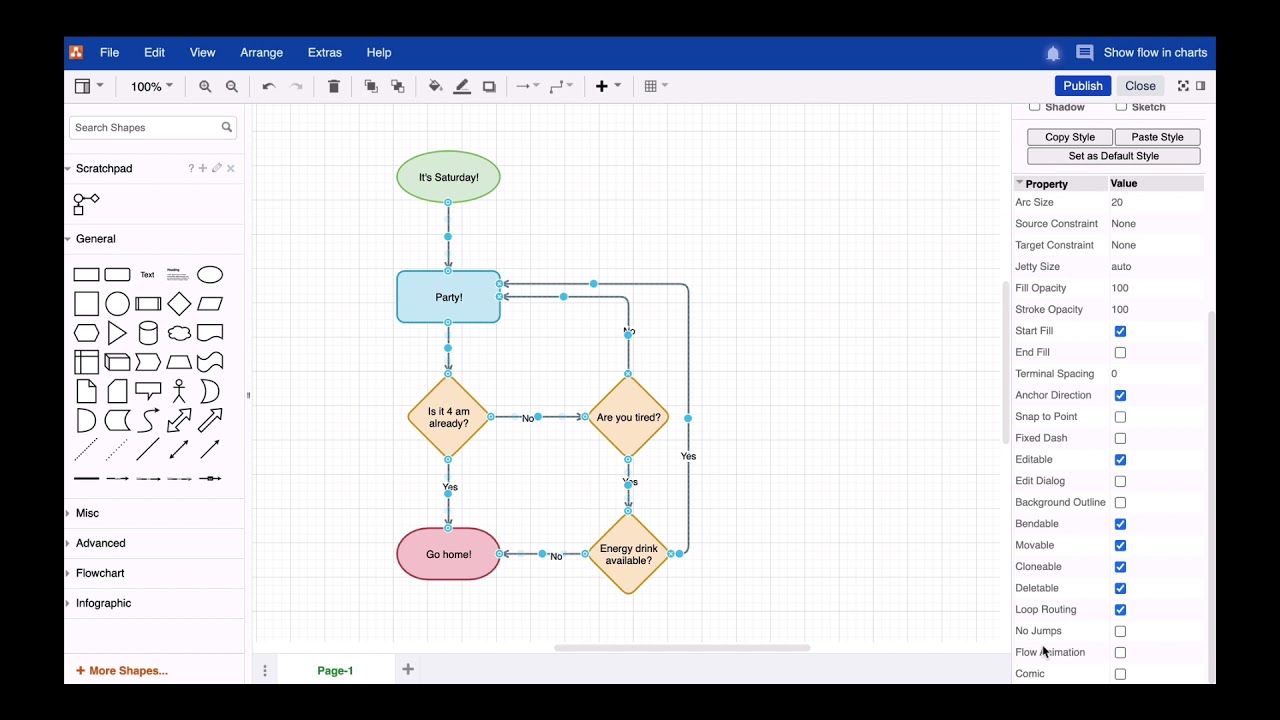Click the scratchpad saved shape thumbnail
Image resolution: width=1280 pixels, height=720 pixels.
(87, 204)
